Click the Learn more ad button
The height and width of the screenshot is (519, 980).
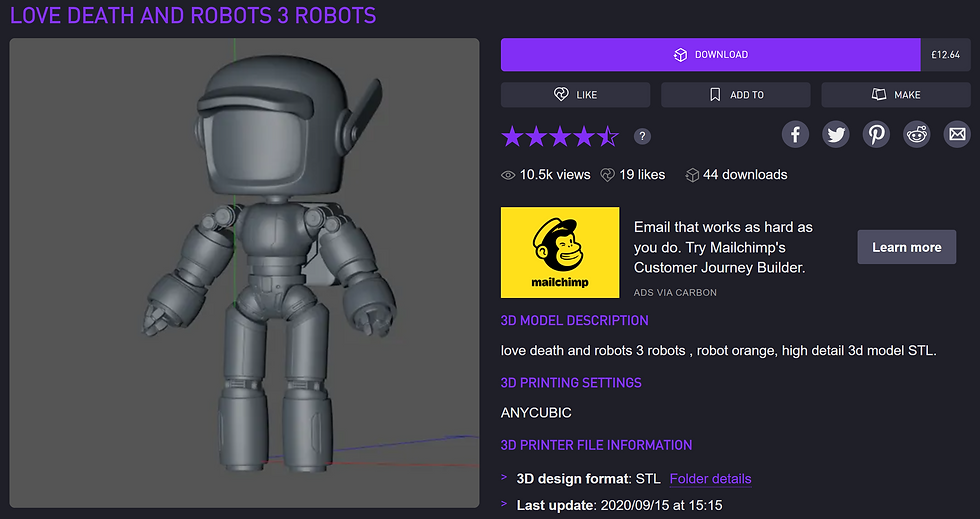[x=906, y=247]
